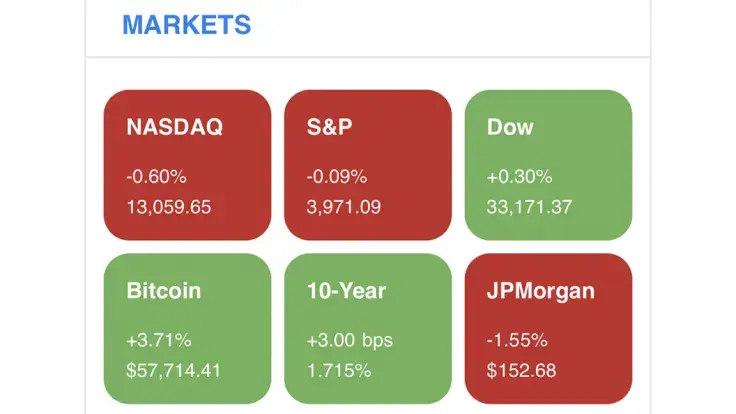Click the Bitcoin price $57,714.41
This screenshot has height=414, width=736.
(173, 371)
